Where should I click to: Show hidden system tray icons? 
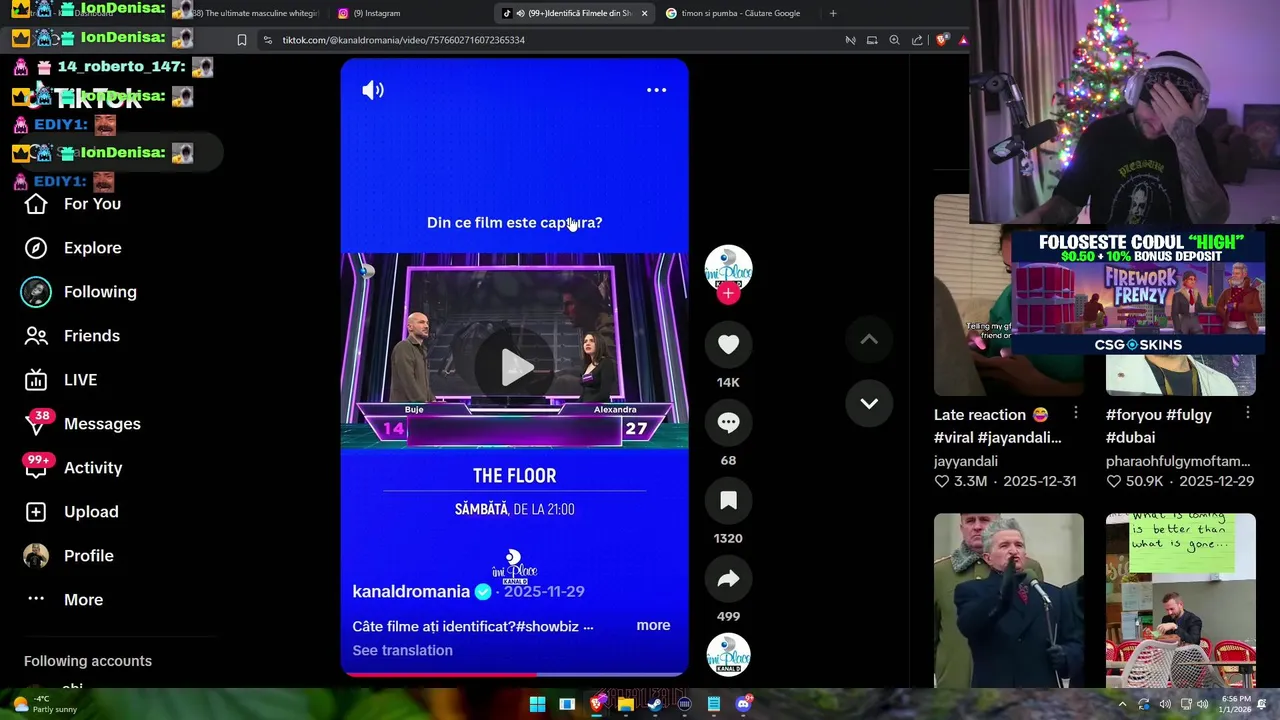click(x=1122, y=704)
